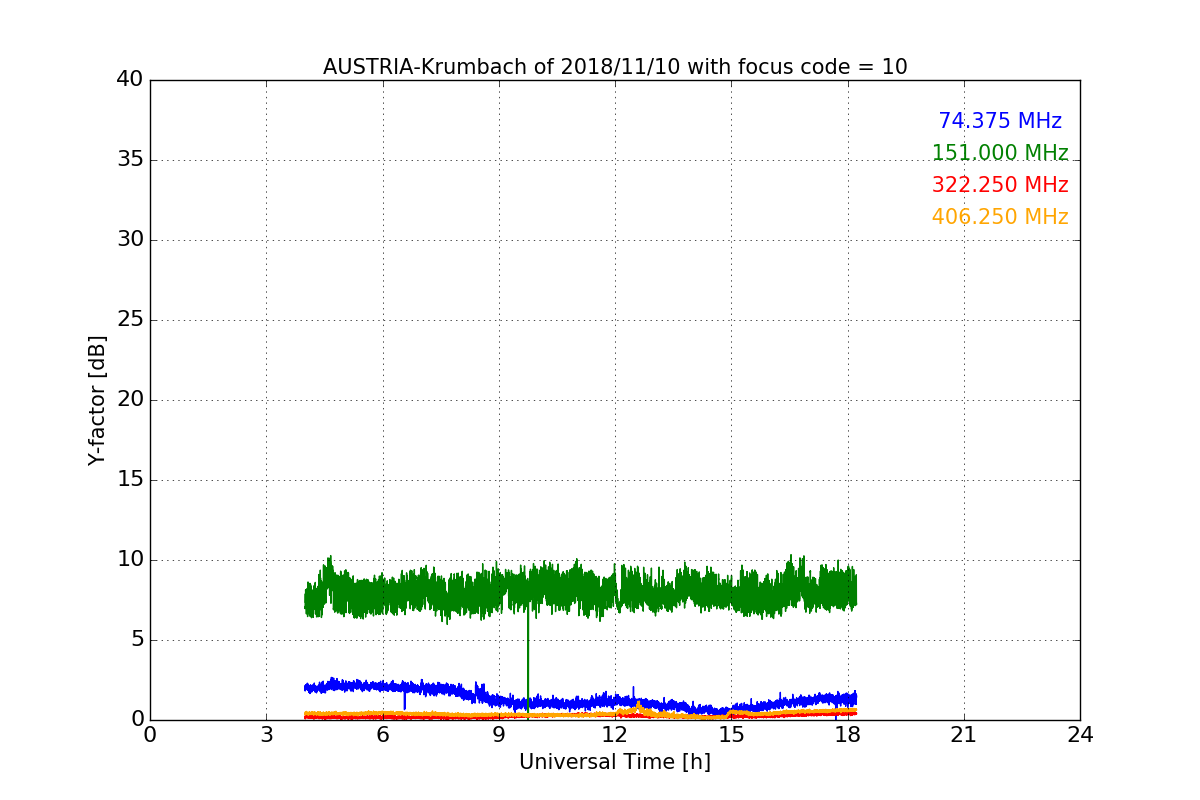Select the blue "74.375 MHz" legend label

coord(1000,121)
